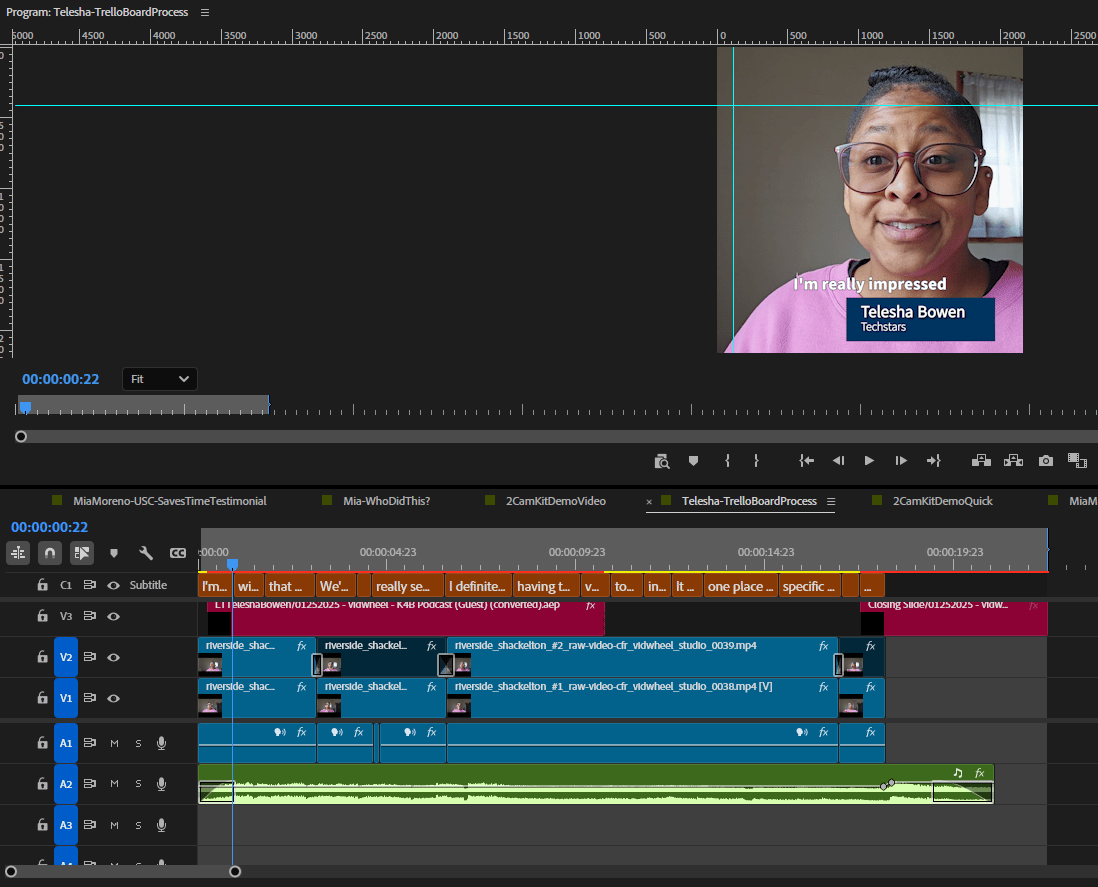Target the V1 video track
Screen dimensions: 1098x887
pos(66,698)
